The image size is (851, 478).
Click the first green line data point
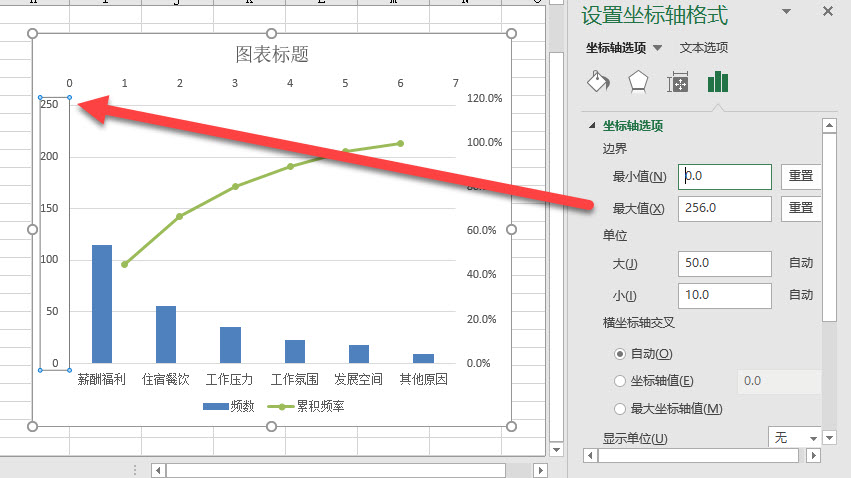click(125, 264)
